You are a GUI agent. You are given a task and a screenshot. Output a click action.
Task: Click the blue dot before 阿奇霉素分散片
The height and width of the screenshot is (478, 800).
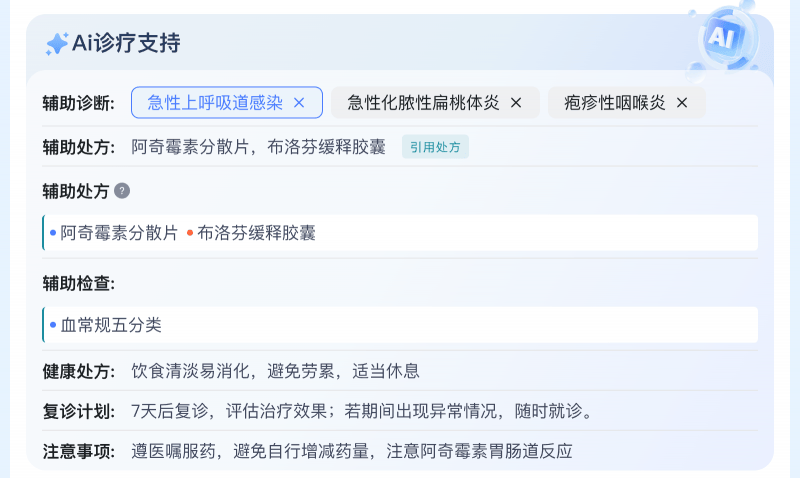pyautogui.click(x=53, y=233)
